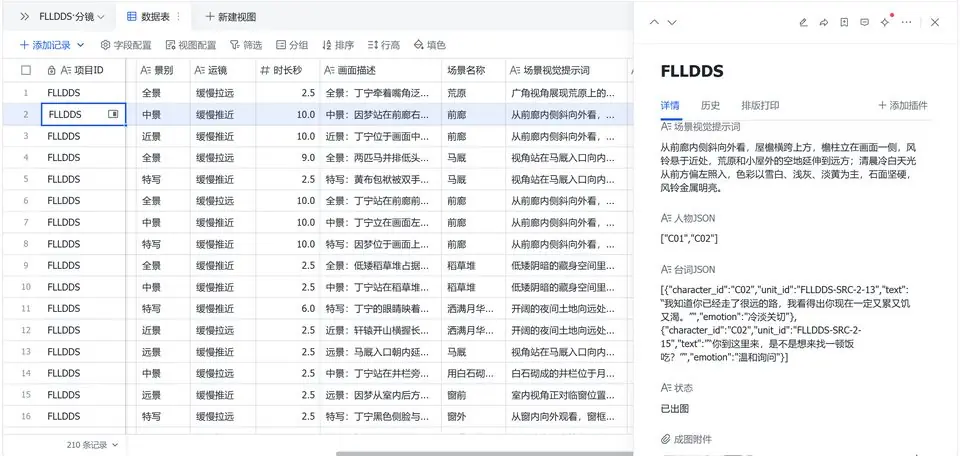The image size is (960, 456).
Task: Click the lock icon beside 项目ID header
Action: pos(51,70)
